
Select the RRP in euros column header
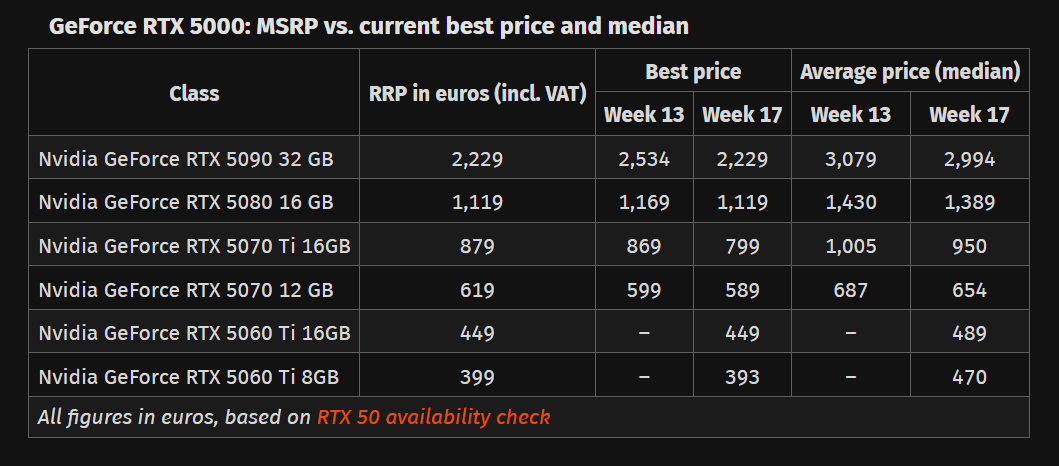click(478, 94)
